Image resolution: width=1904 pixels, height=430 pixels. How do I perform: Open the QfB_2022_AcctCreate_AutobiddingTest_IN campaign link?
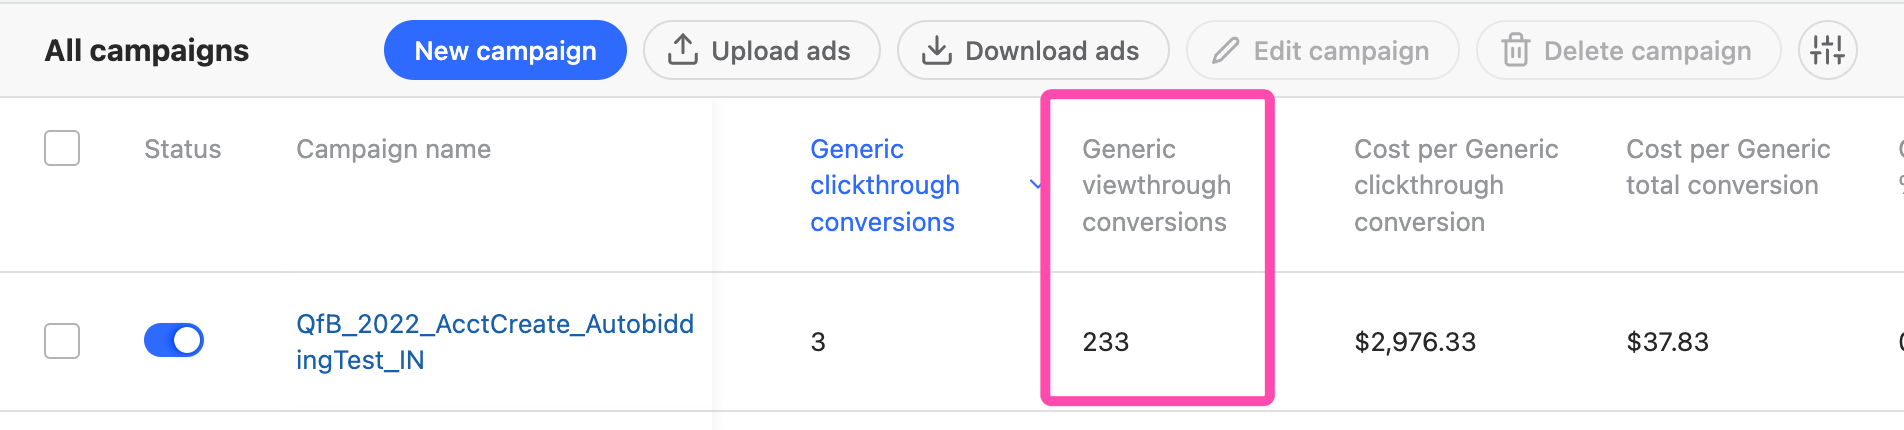495,342
